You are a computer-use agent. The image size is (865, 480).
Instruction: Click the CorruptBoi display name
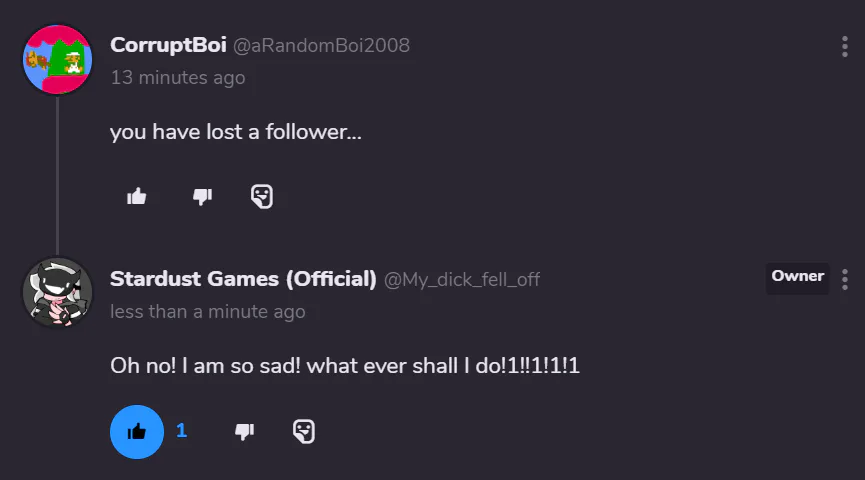point(168,46)
